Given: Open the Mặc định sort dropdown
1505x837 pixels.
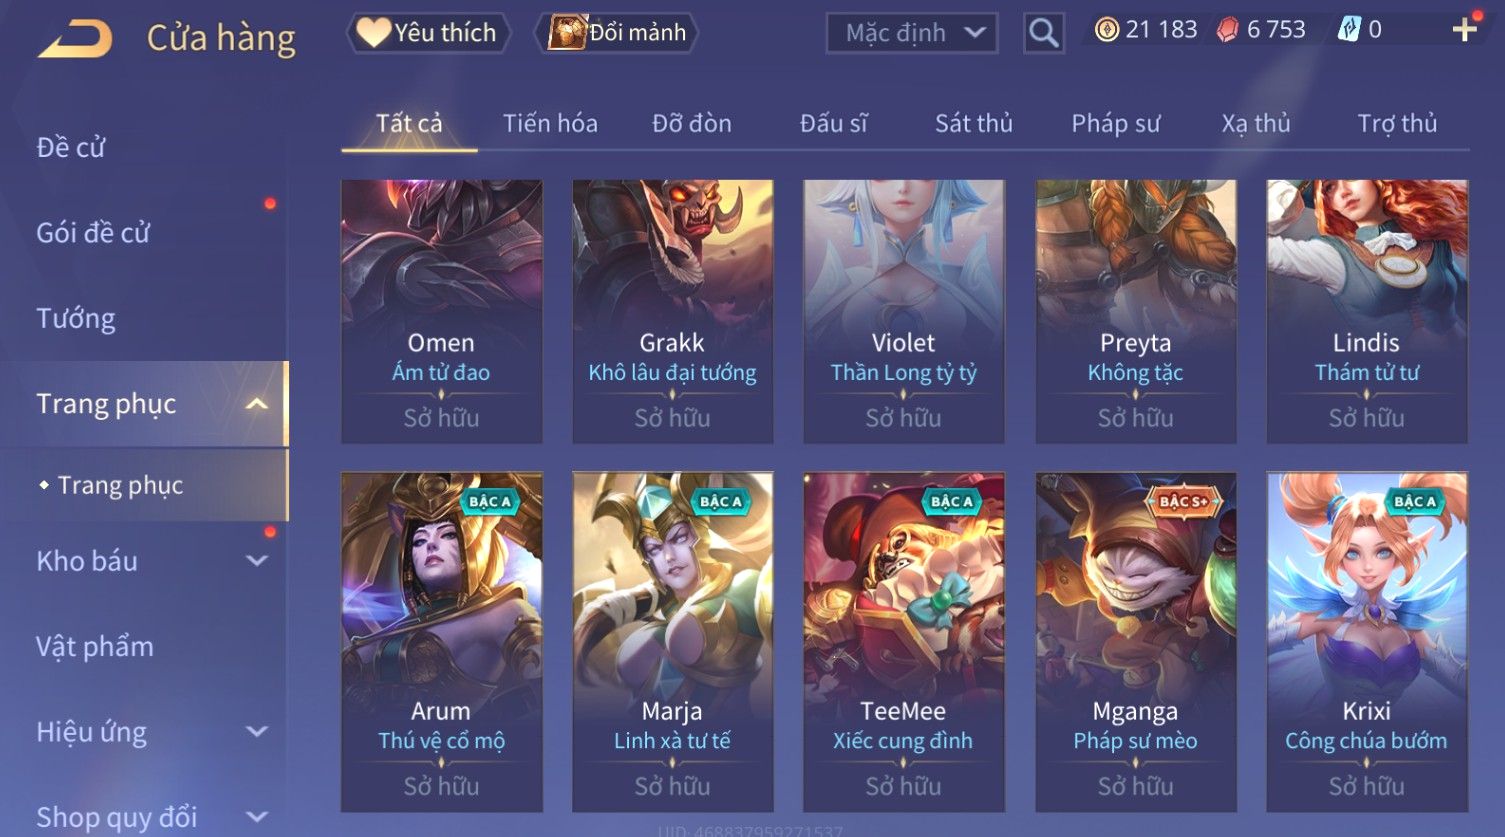Looking at the screenshot, I should point(912,33).
